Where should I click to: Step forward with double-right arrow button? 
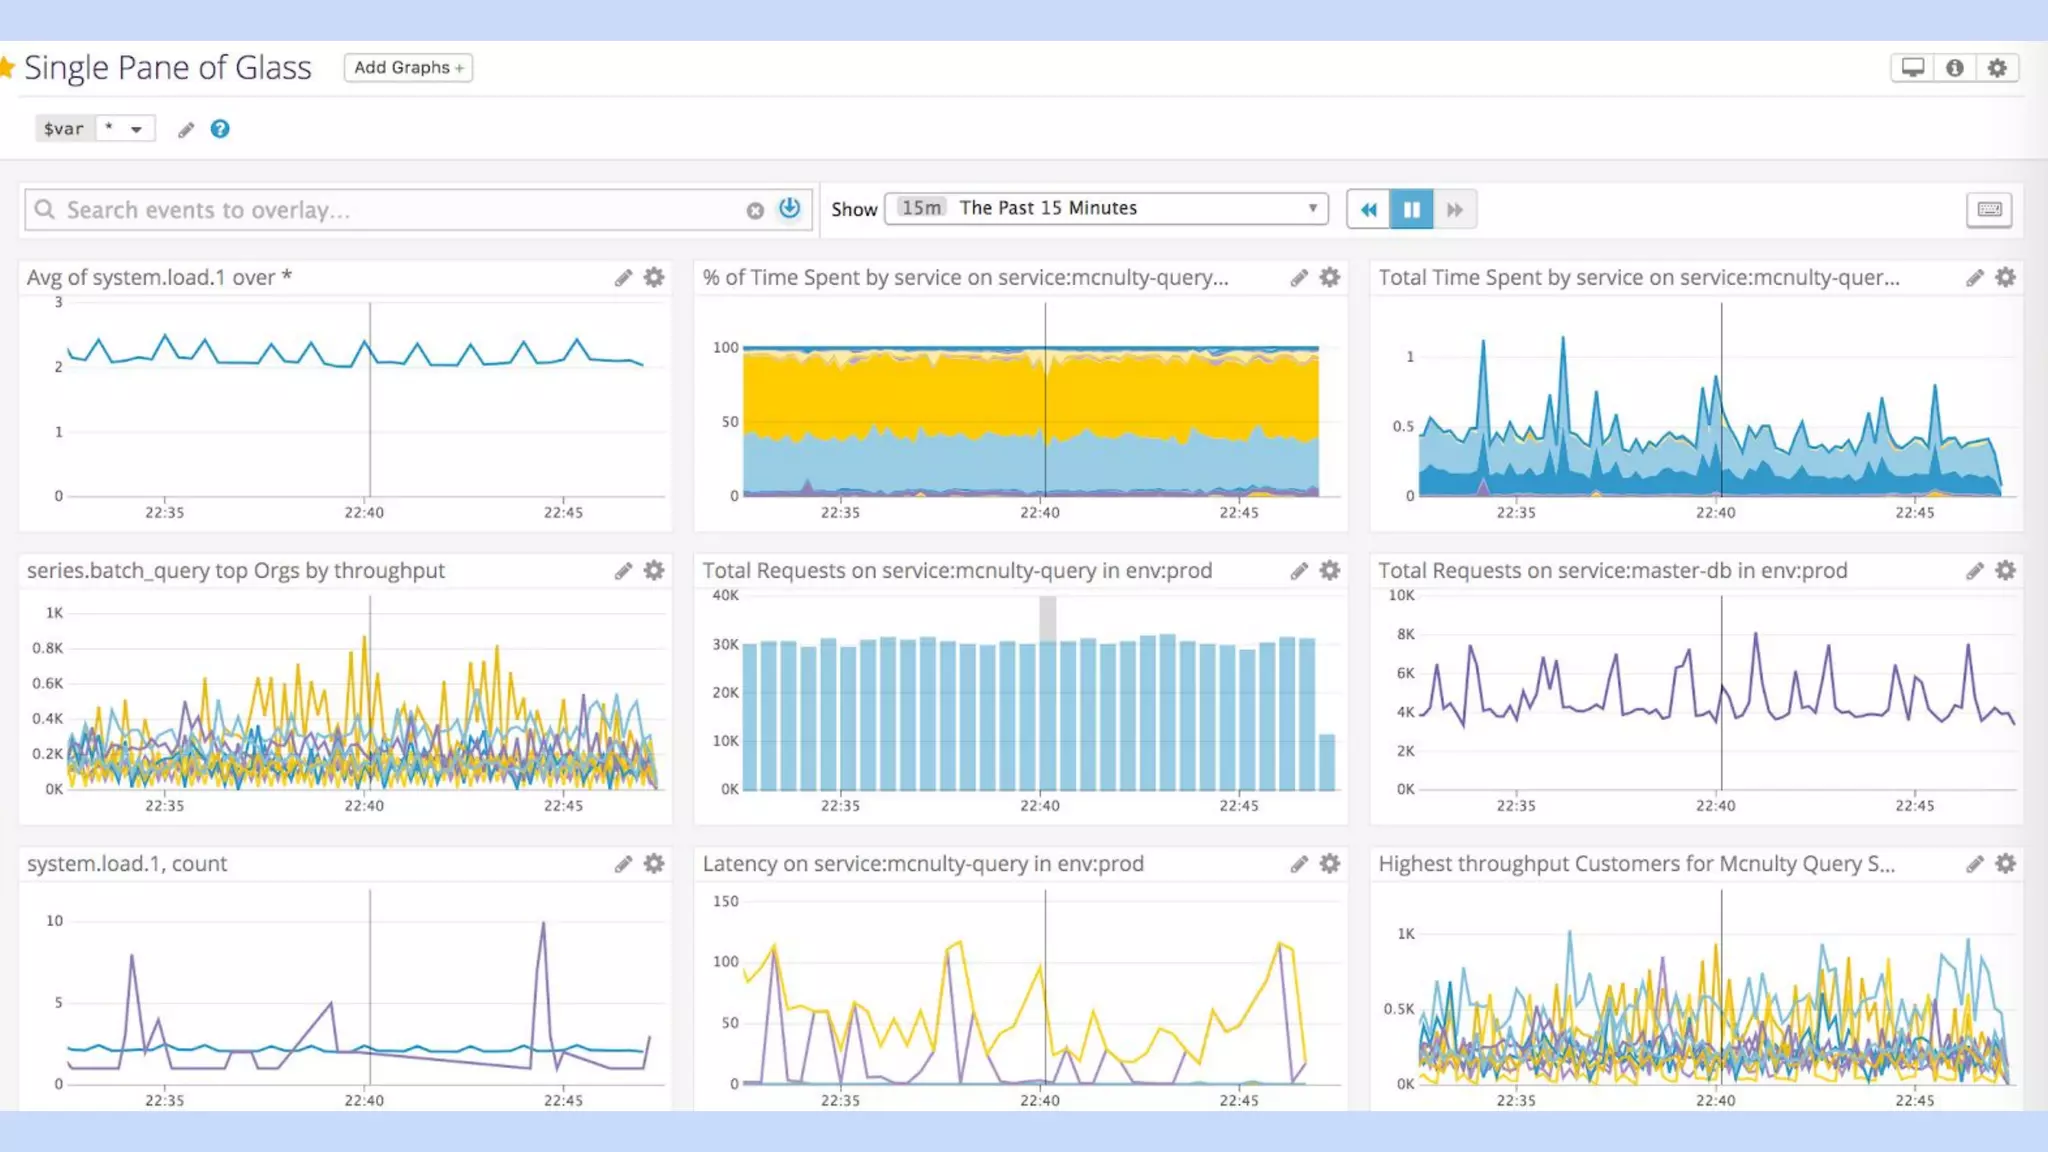point(1455,209)
